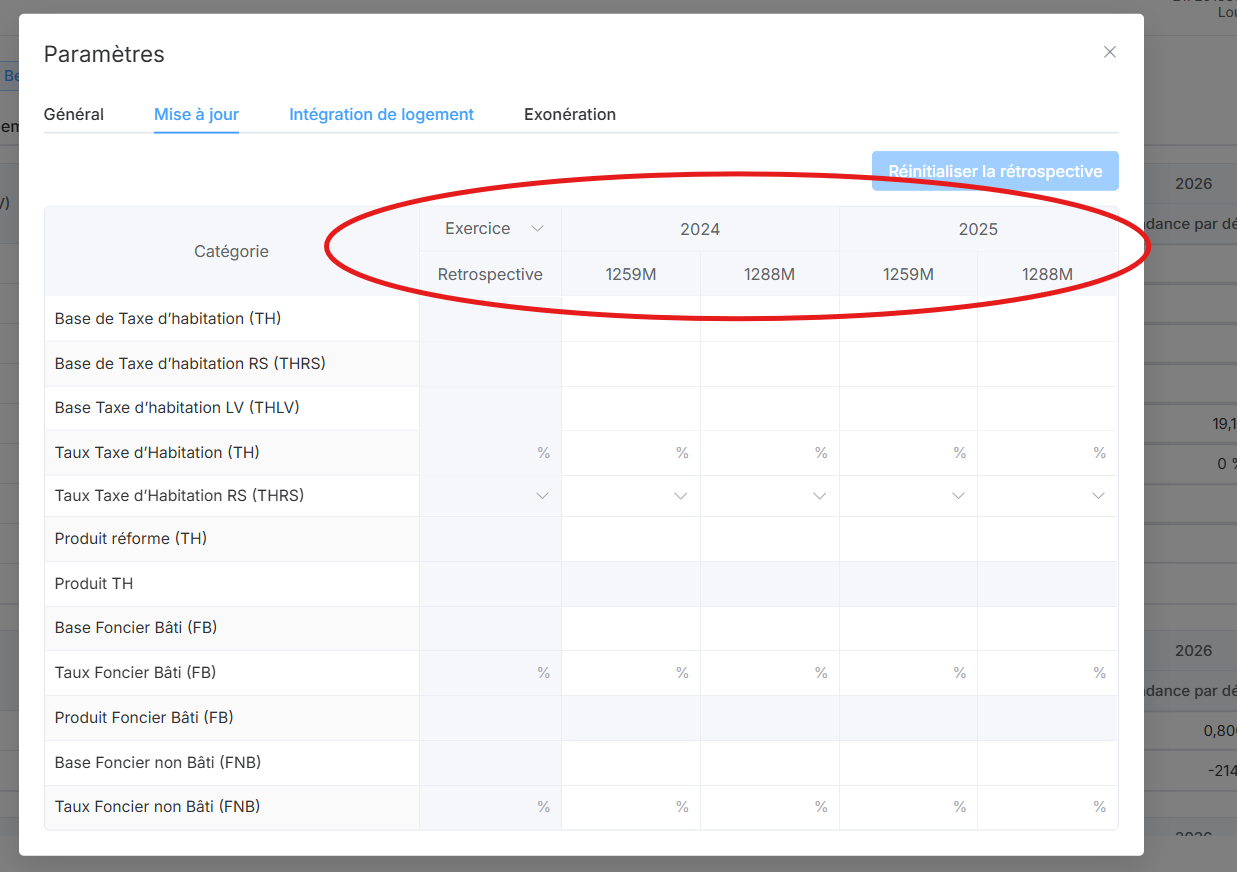The height and width of the screenshot is (872, 1237).
Task: Click Taux Foncier Bâti (FB) 2025 1288M field
Action: (1042, 673)
